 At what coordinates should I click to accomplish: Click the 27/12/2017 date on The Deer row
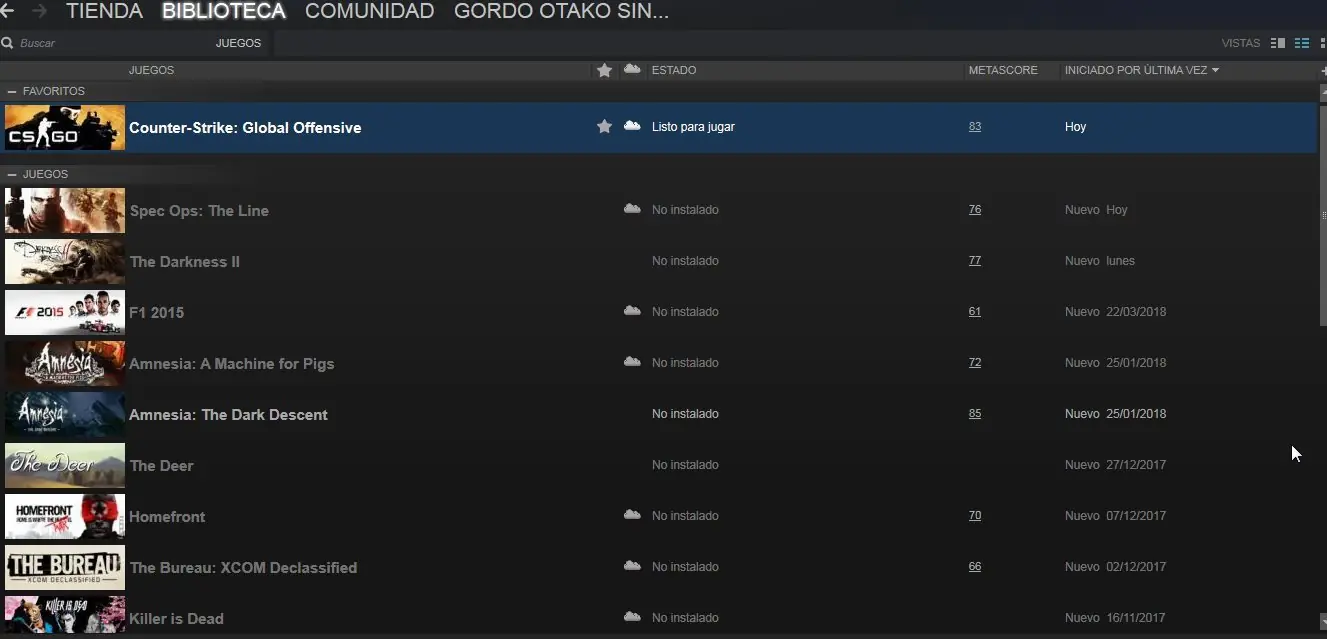pos(1136,465)
